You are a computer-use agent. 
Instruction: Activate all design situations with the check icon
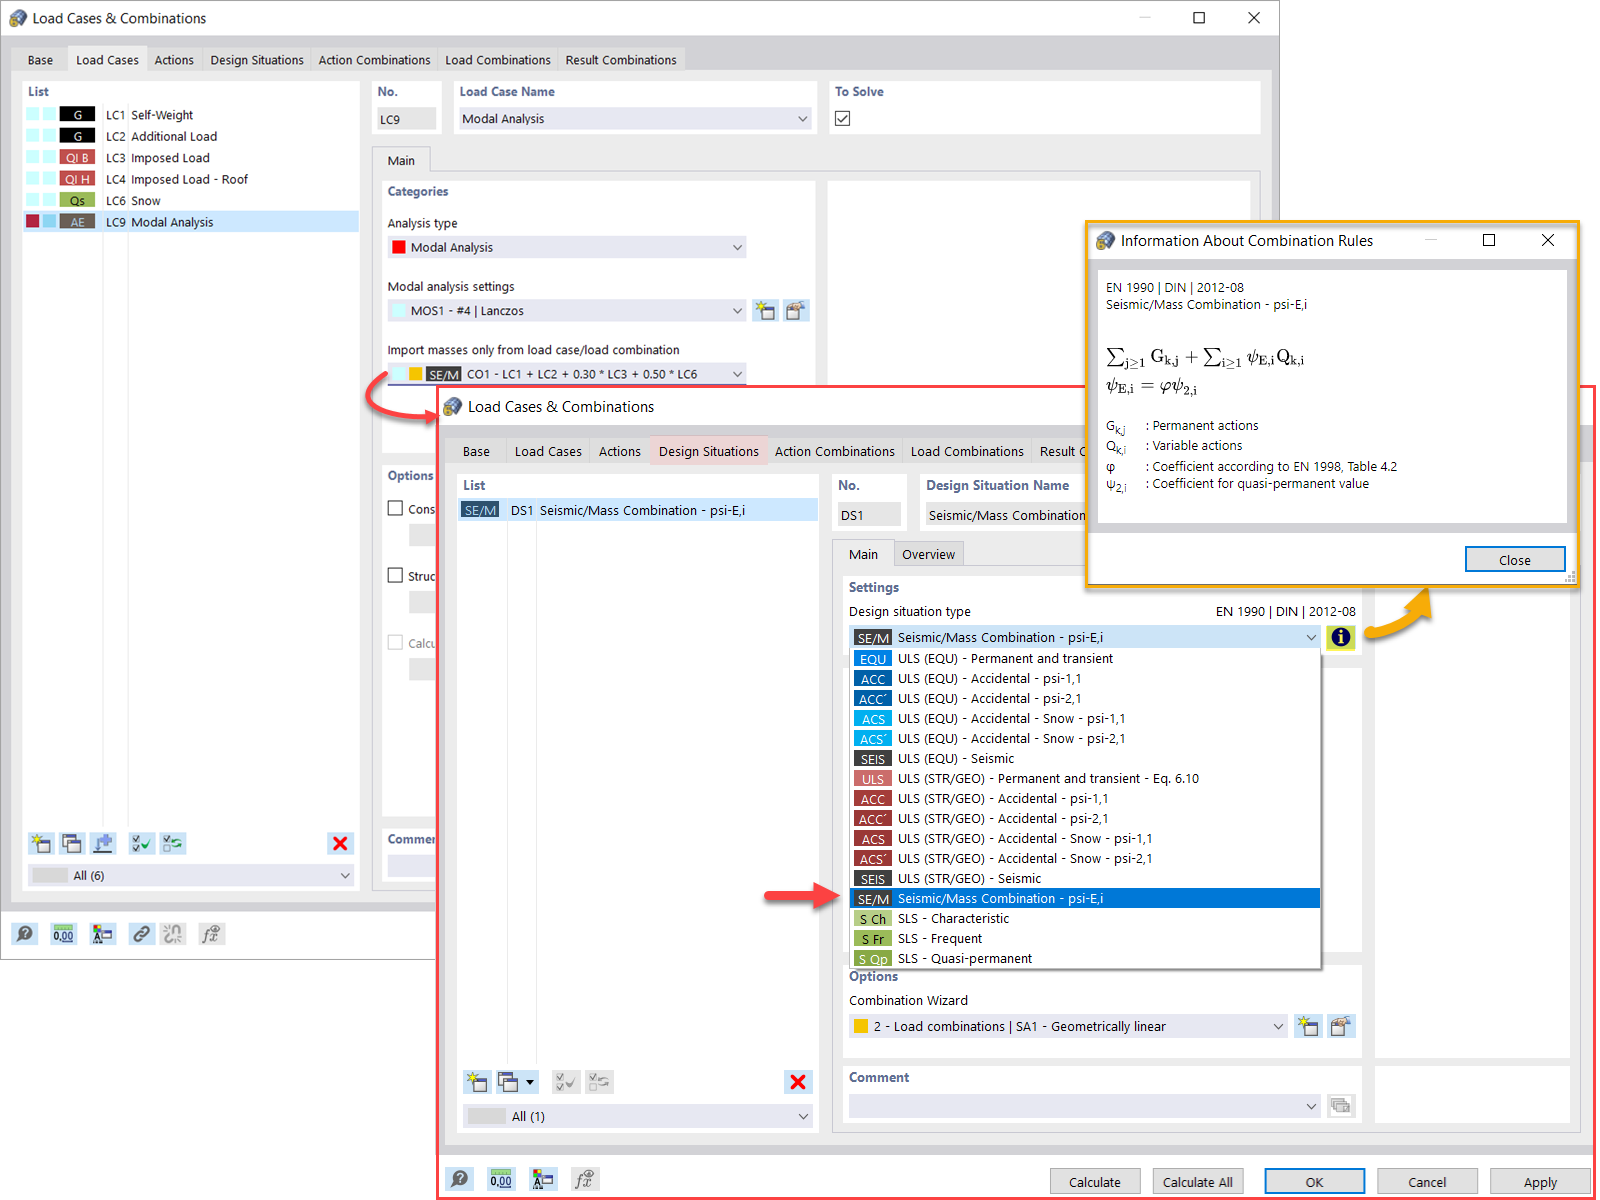(565, 1081)
